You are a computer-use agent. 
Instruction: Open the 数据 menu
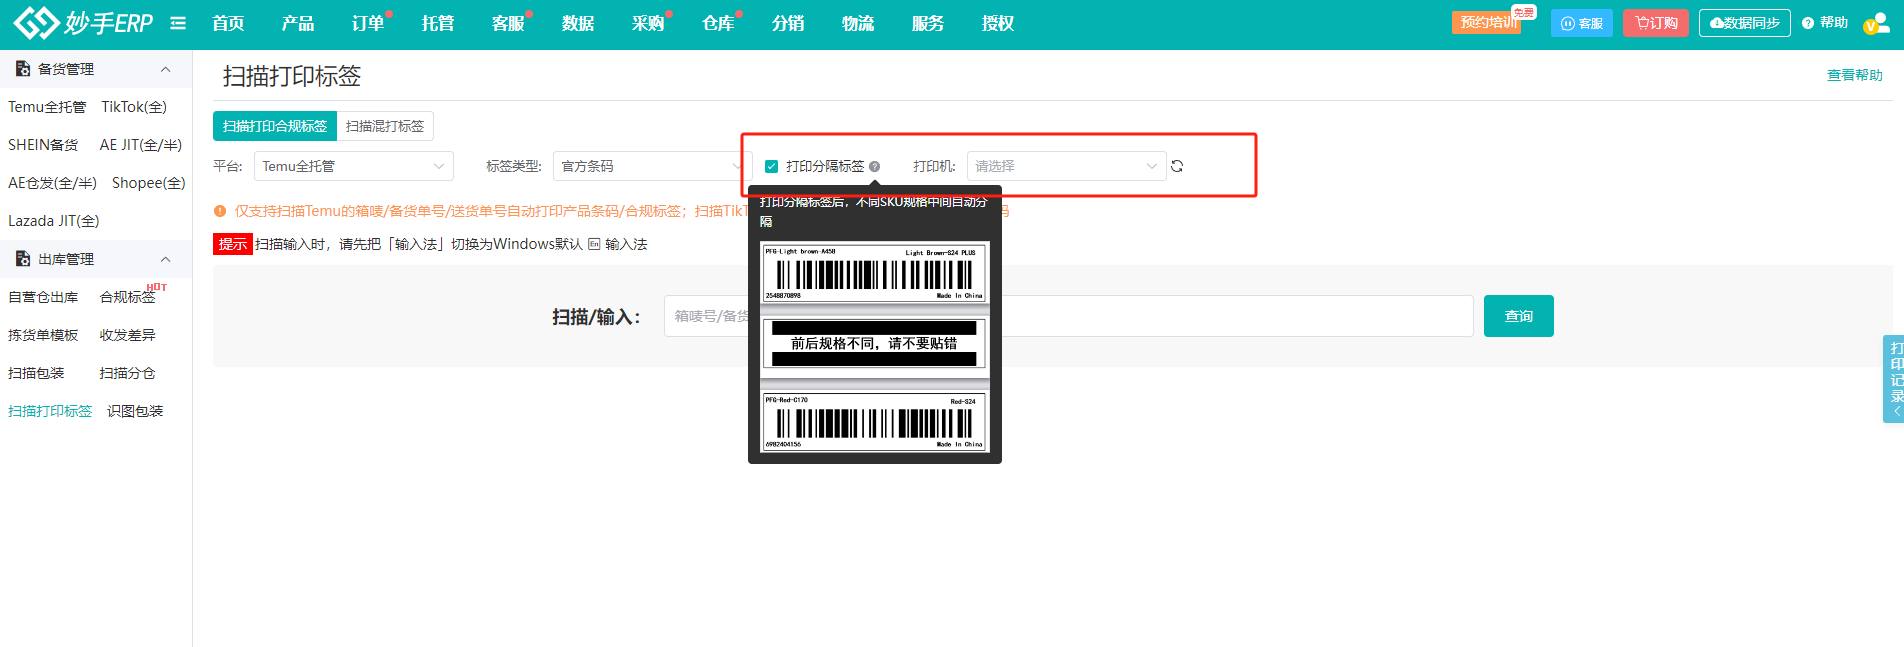pos(578,23)
